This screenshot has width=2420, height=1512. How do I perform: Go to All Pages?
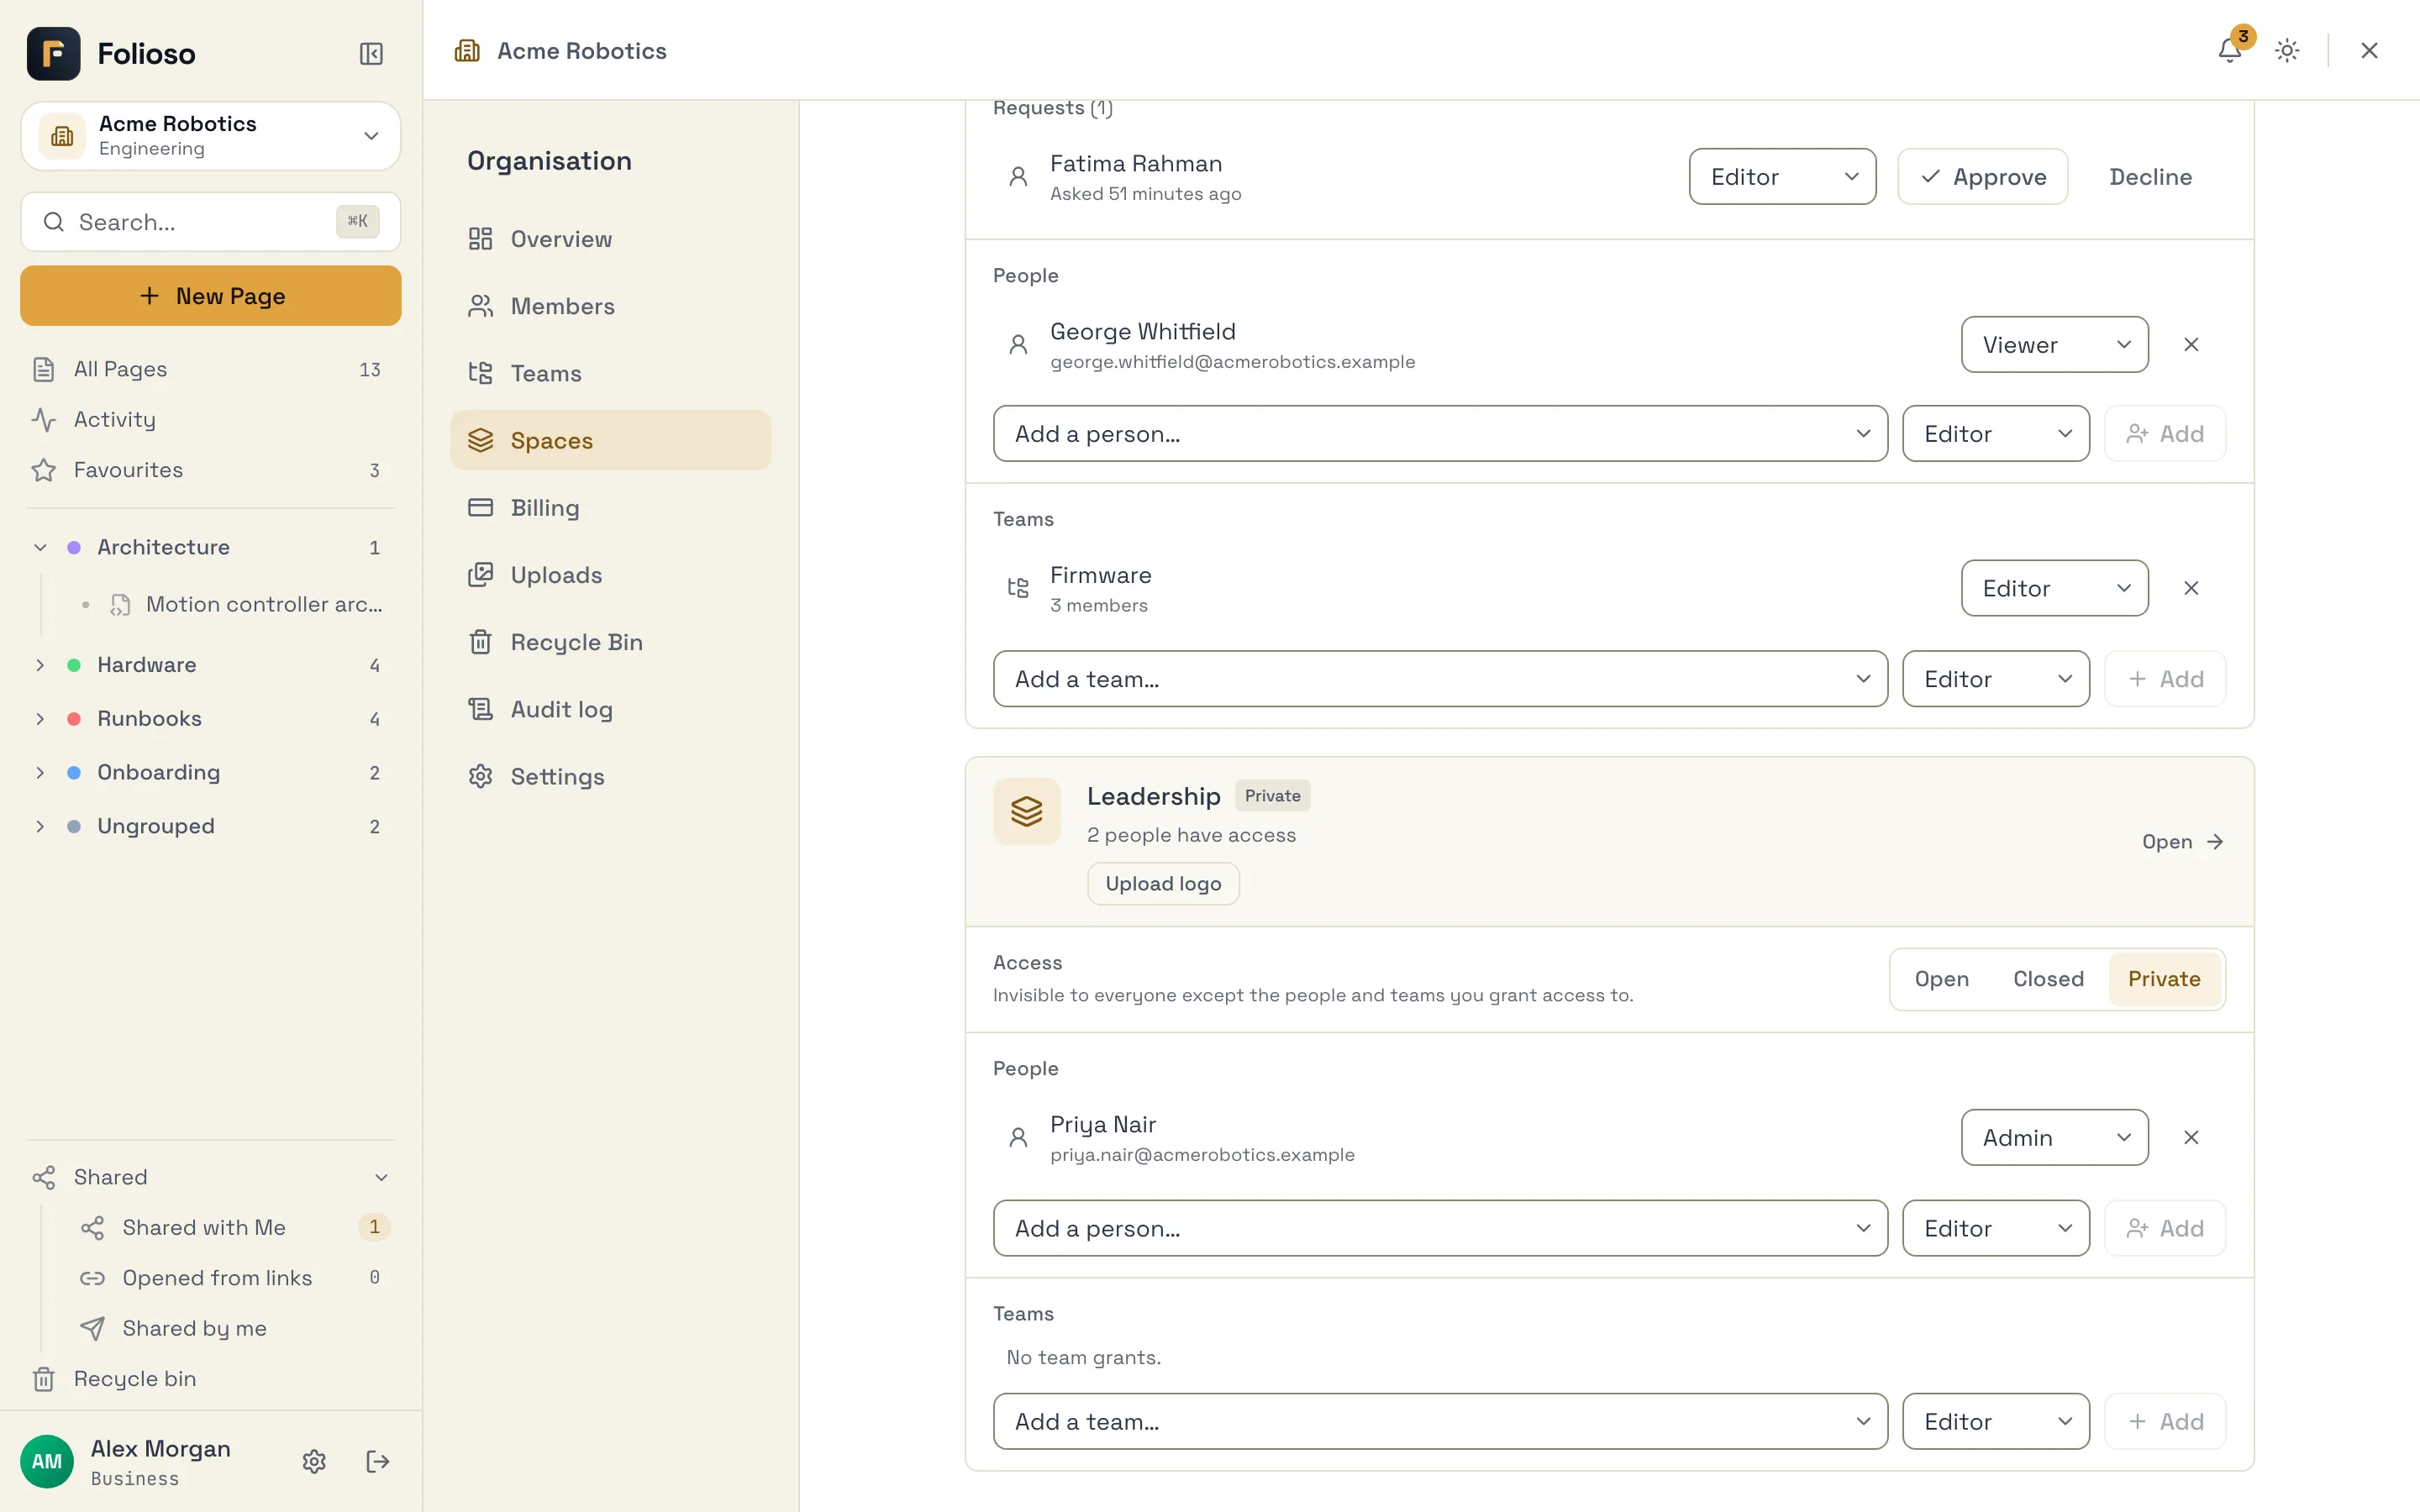(x=211, y=369)
